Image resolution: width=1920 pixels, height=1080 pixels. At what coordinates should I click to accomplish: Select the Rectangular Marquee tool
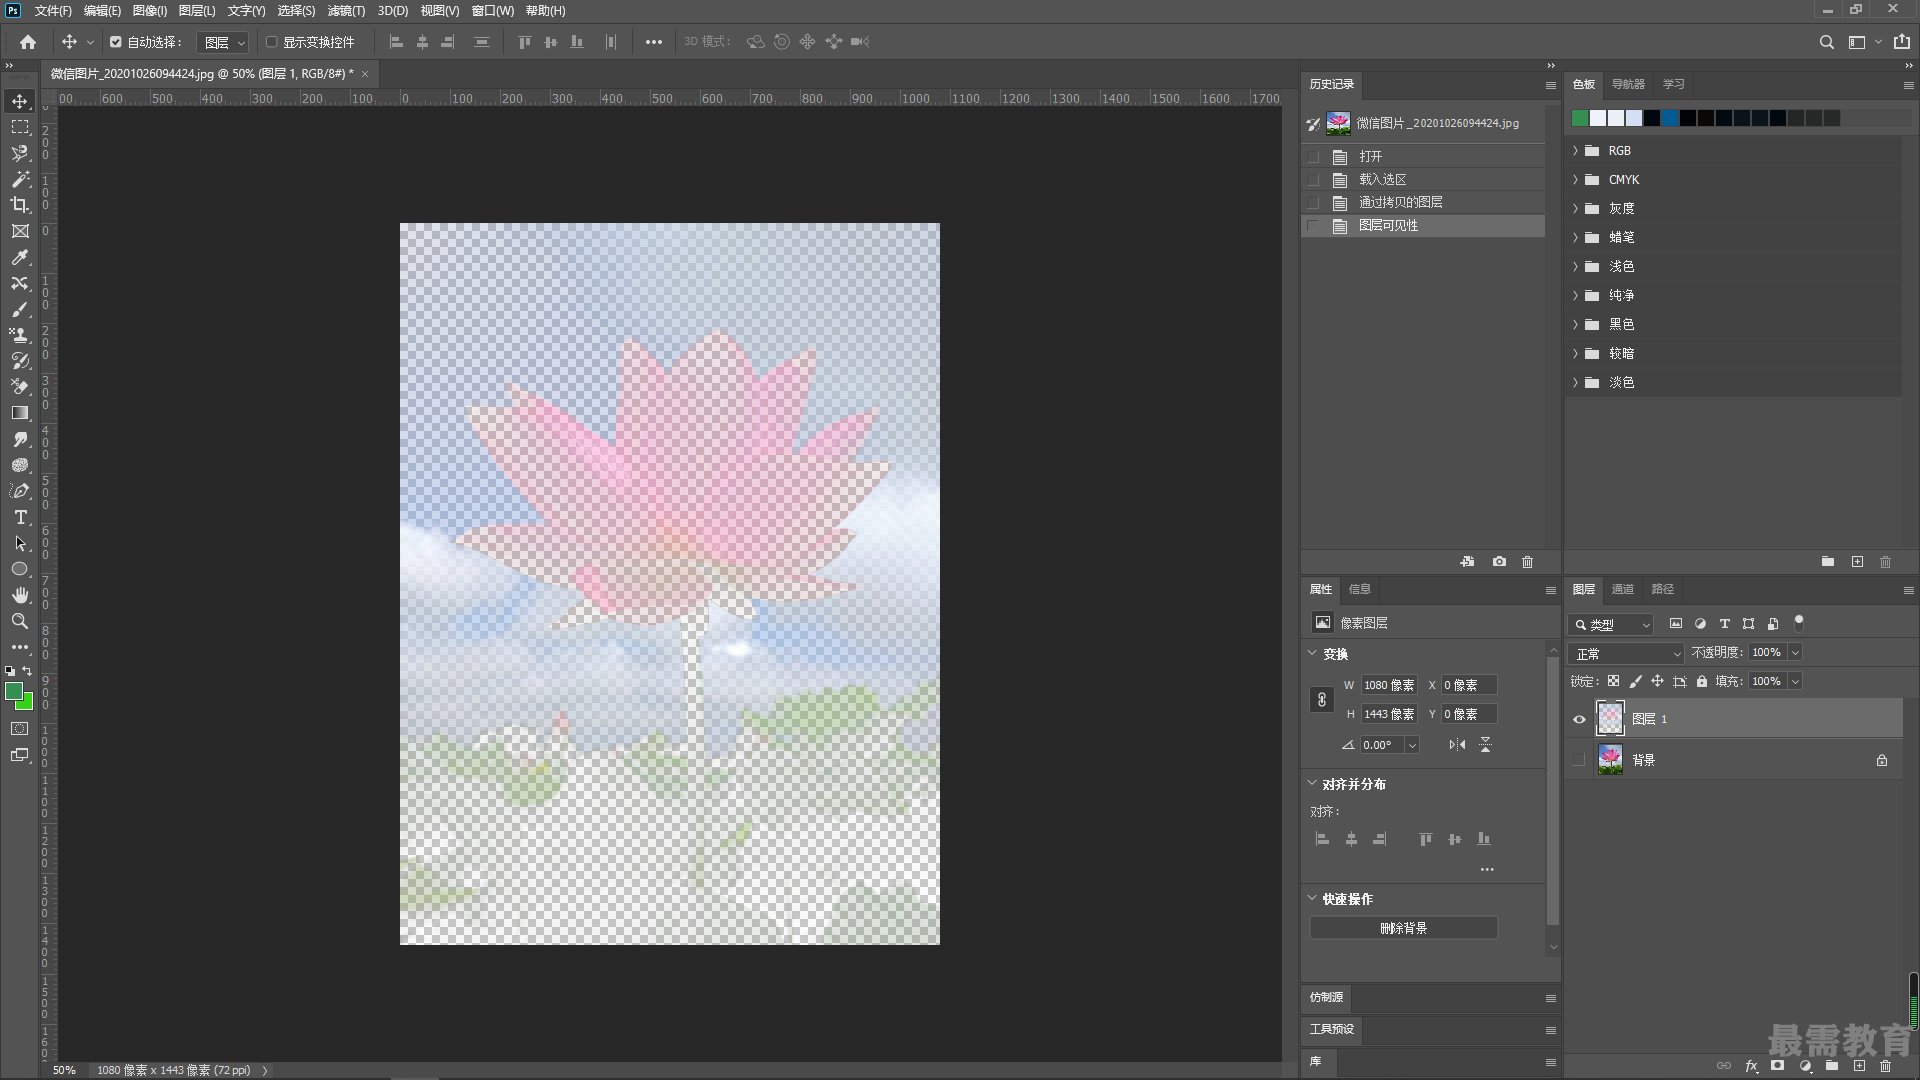click(x=20, y=127)
